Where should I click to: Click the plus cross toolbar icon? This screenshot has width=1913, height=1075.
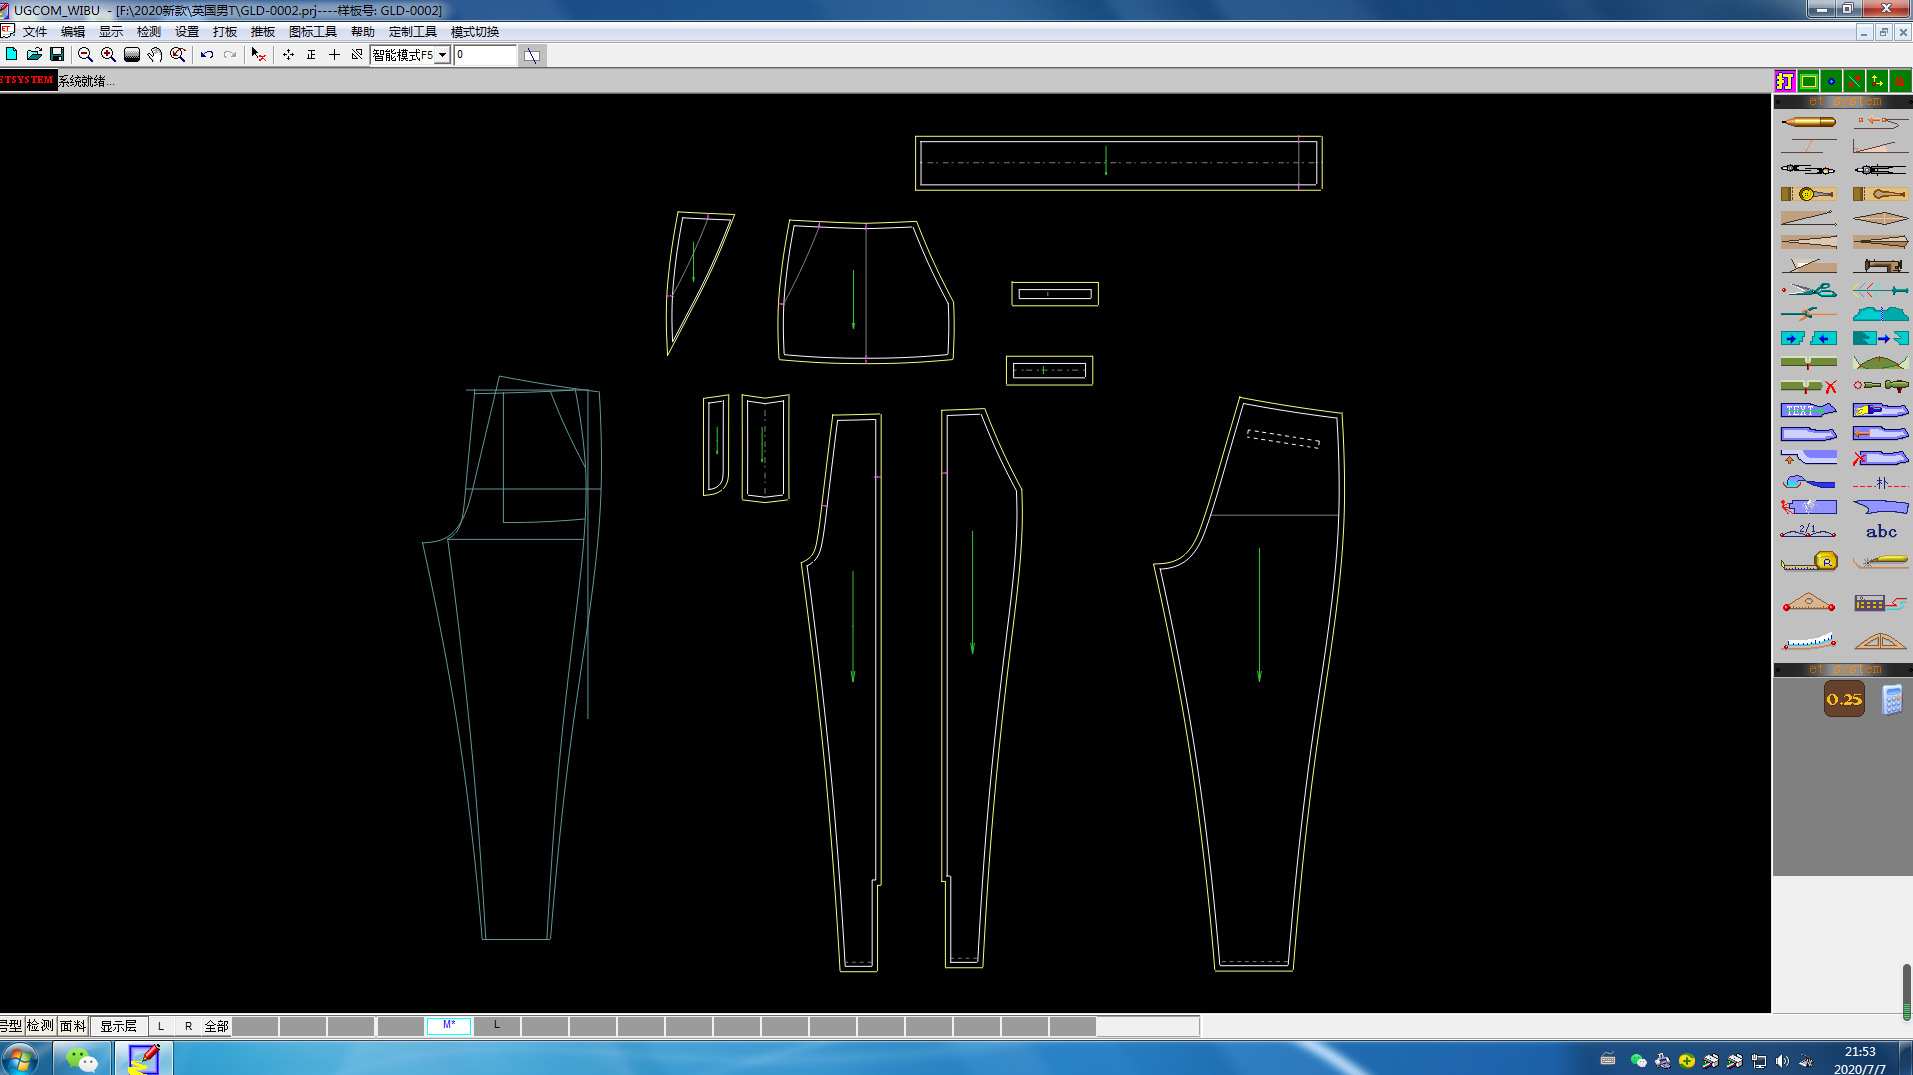pos(334,54)
